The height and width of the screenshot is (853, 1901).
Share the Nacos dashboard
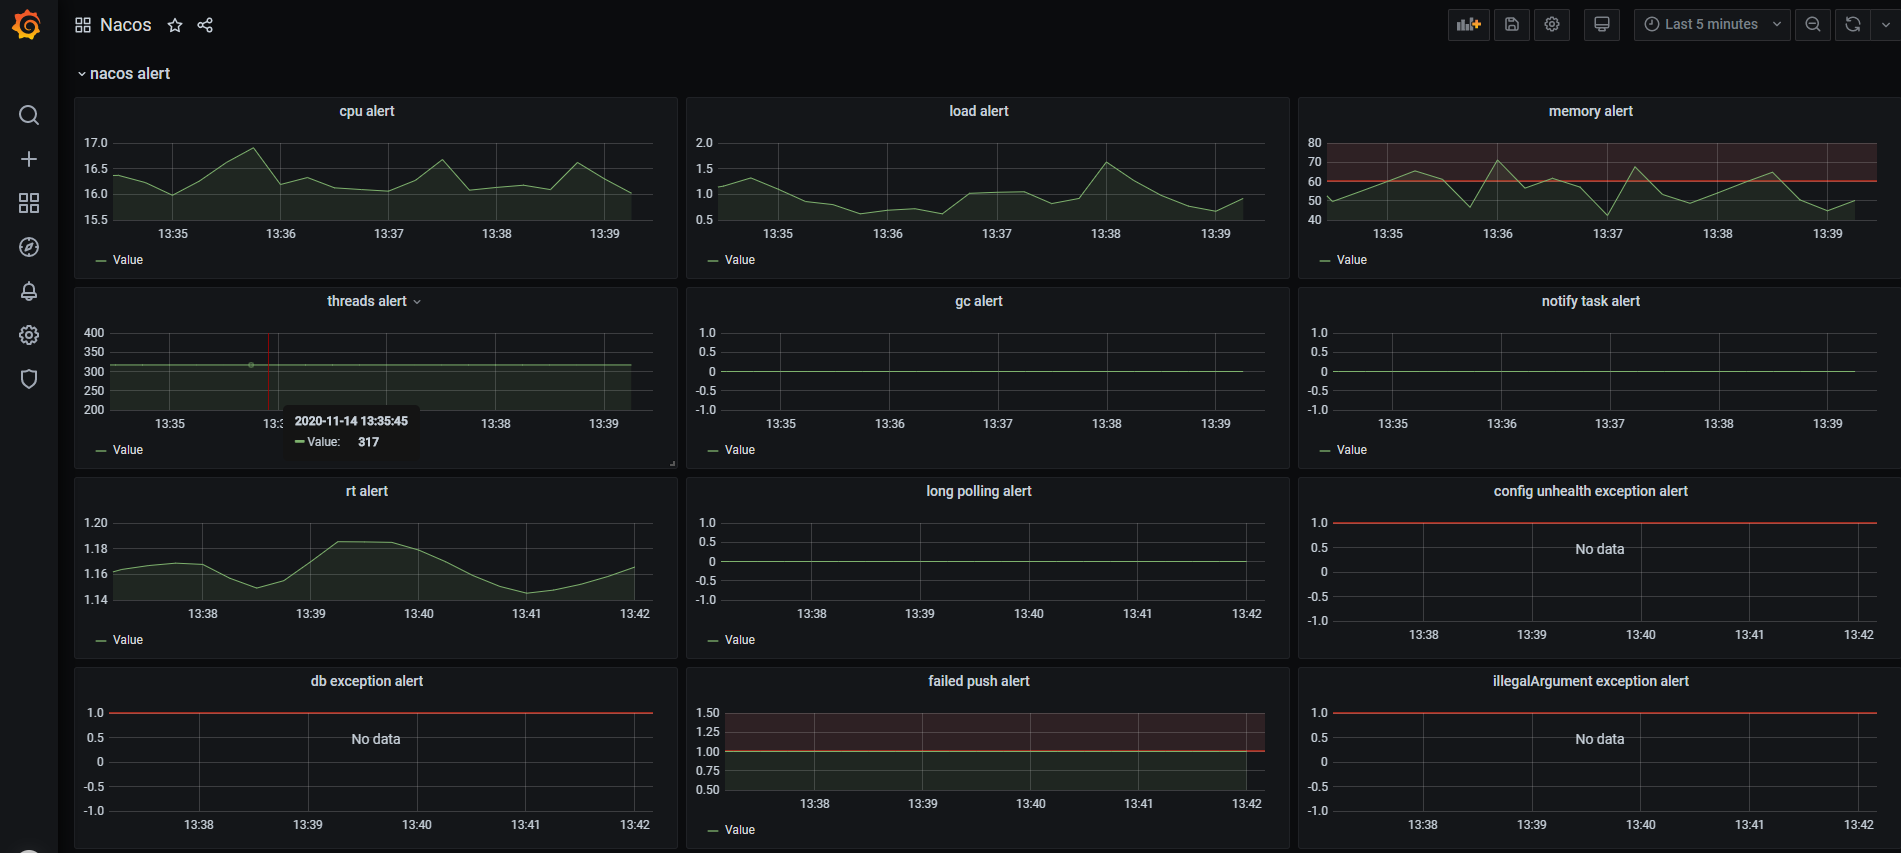205,25
